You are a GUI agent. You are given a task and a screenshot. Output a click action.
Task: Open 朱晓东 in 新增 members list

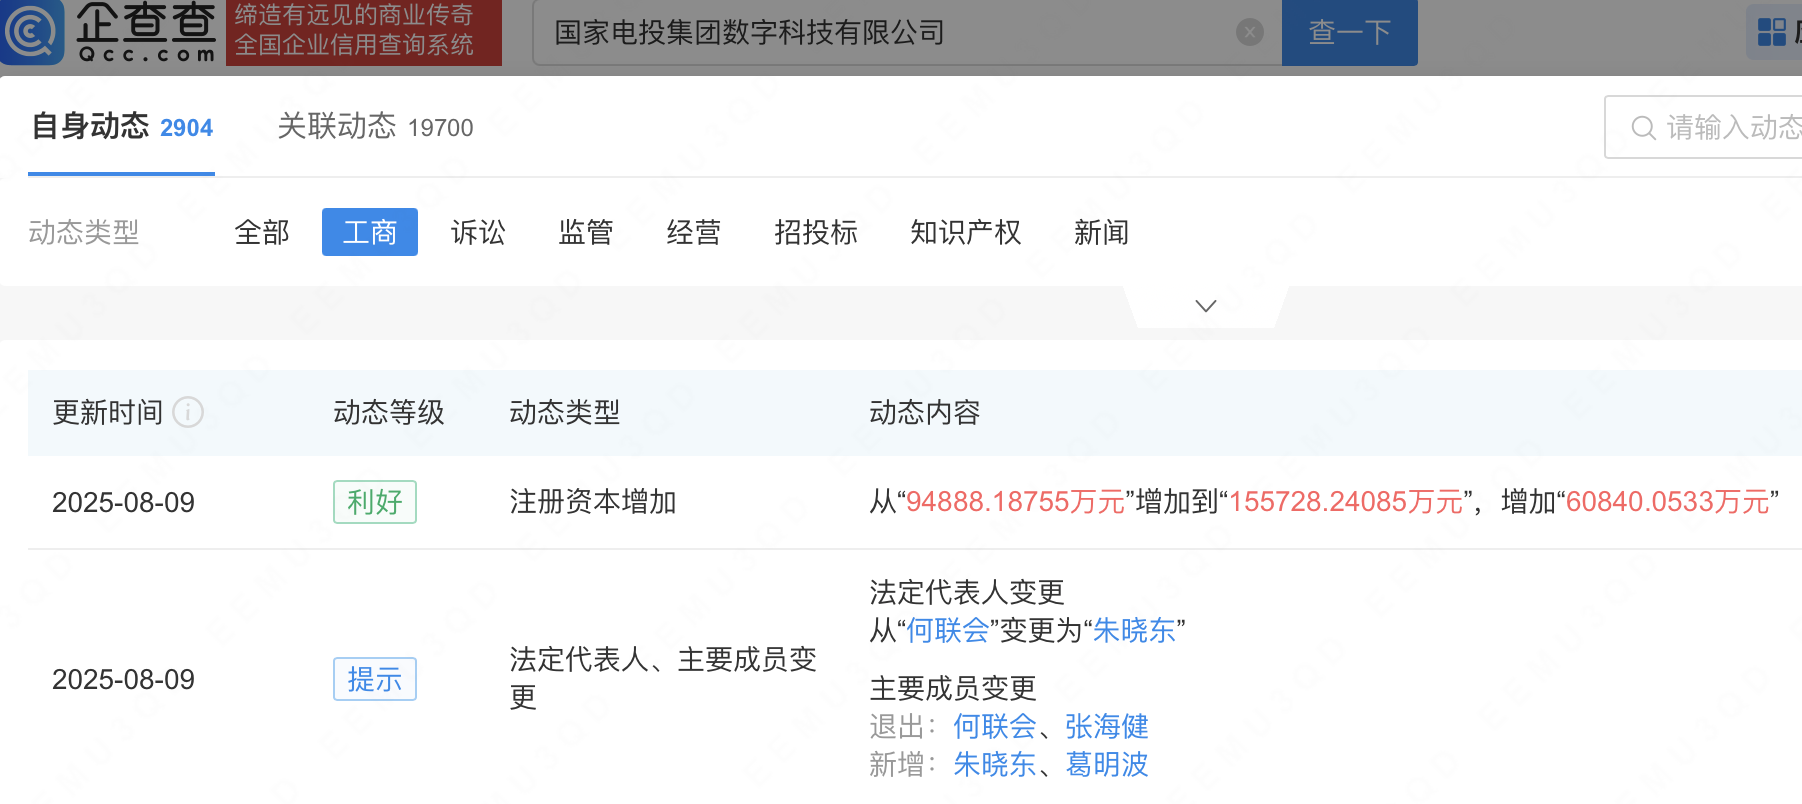click(x=995, y=764)
